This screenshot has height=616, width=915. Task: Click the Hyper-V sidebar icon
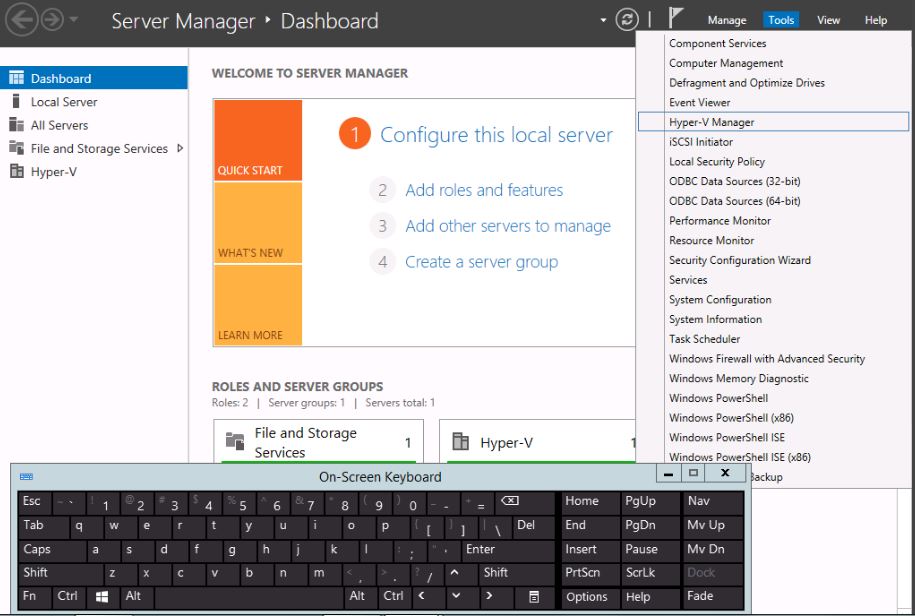coord(16,172)
